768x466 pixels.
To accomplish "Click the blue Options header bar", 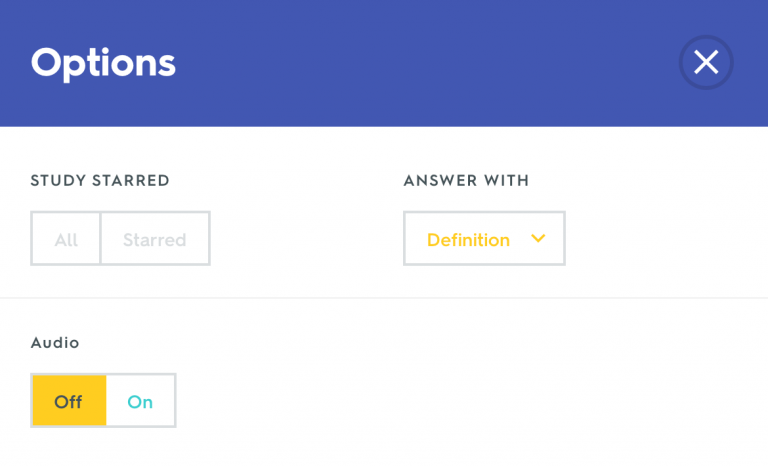I will 384,63.
